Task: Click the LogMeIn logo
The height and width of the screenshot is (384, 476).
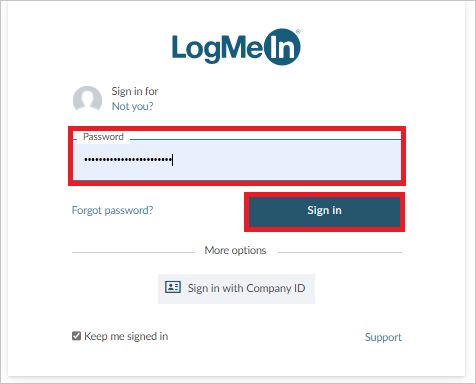Action: click(236, 47)
